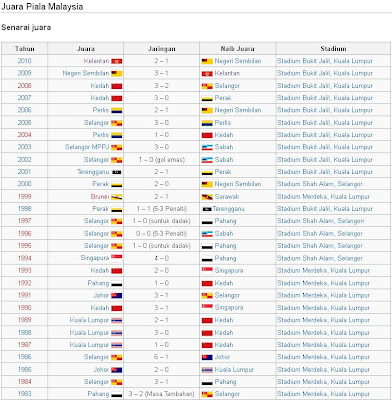392x400 pixels.
Task: Click the Negeri Sembilan flag in the 2009 Juara cell
Action: [117, 74]
